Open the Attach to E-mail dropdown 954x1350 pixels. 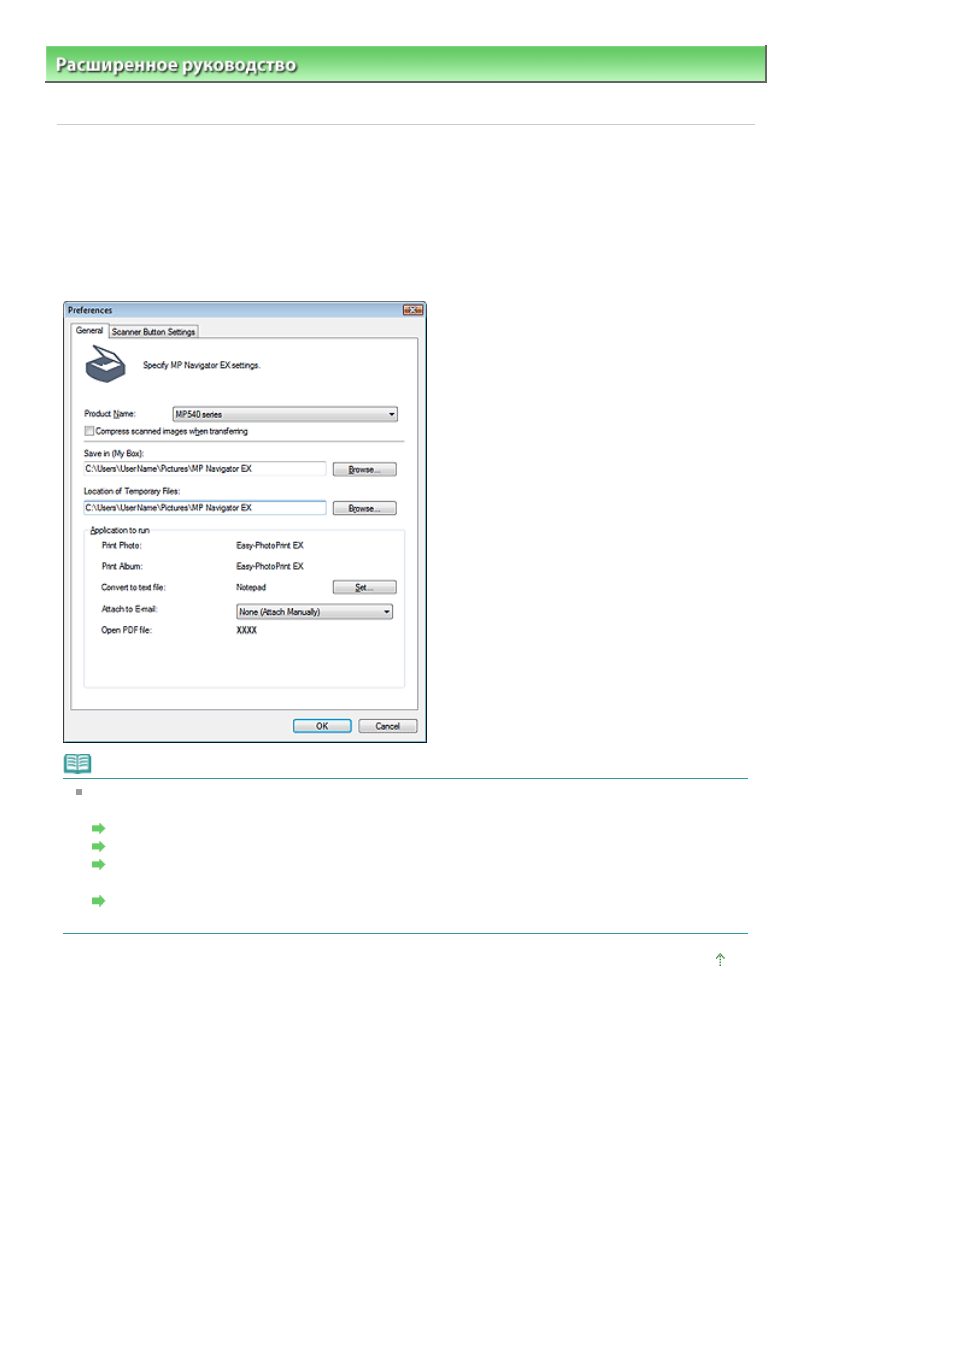coord(314,611)
